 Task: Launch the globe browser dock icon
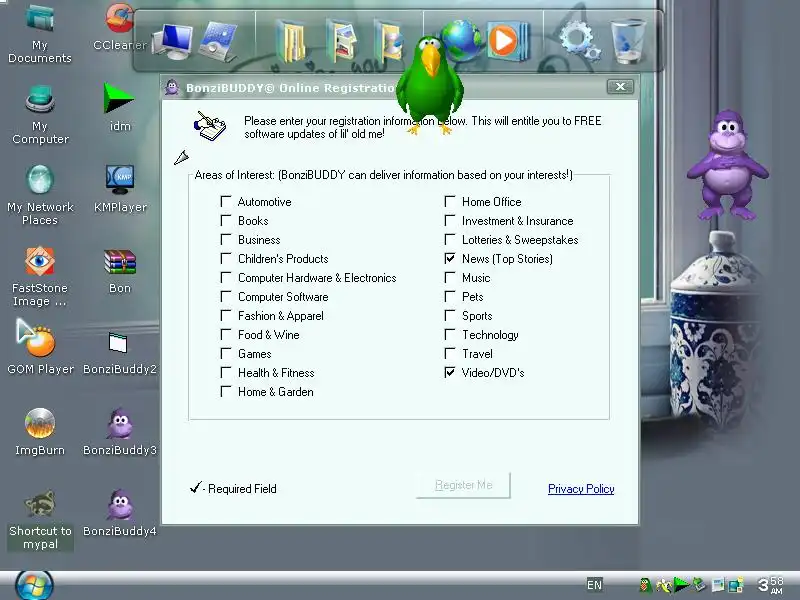(x=463, y=40)
